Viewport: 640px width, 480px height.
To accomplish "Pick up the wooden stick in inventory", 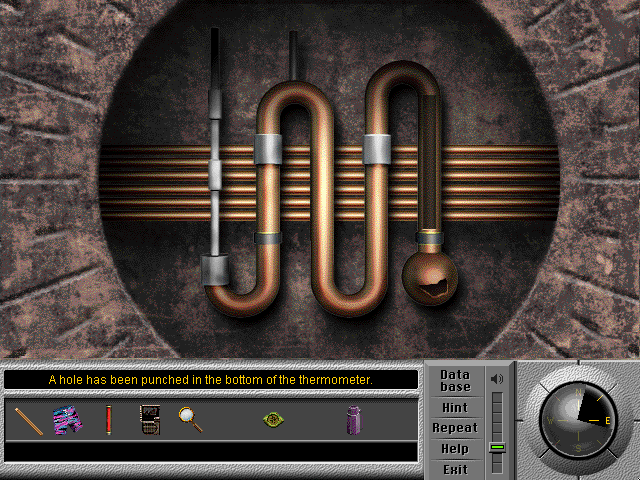I will [x=29, y=420].
